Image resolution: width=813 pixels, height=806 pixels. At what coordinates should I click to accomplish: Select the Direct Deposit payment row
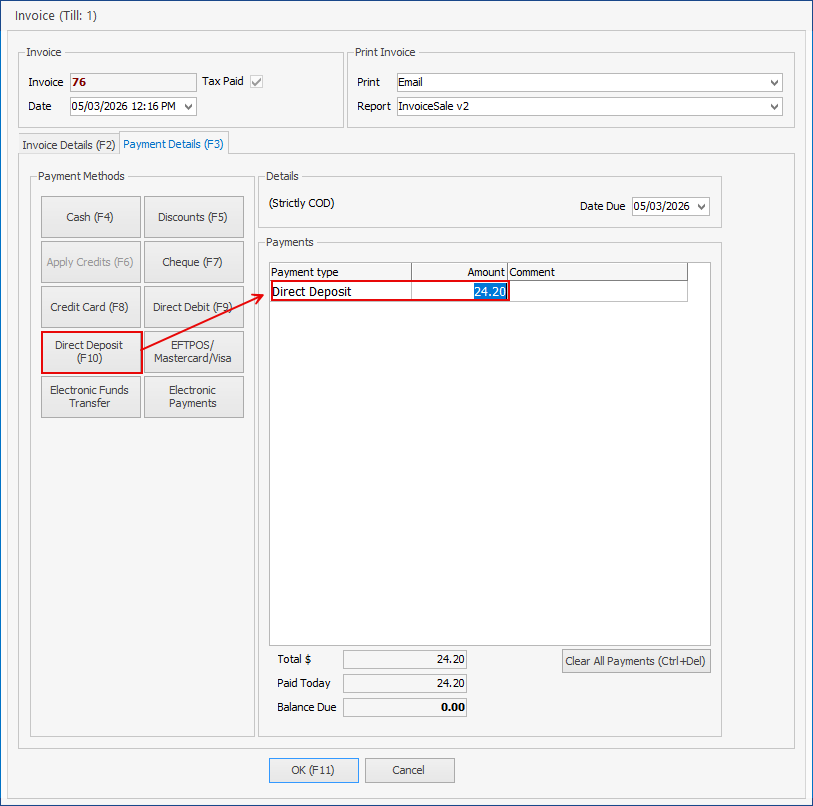[x=479, y=291]
